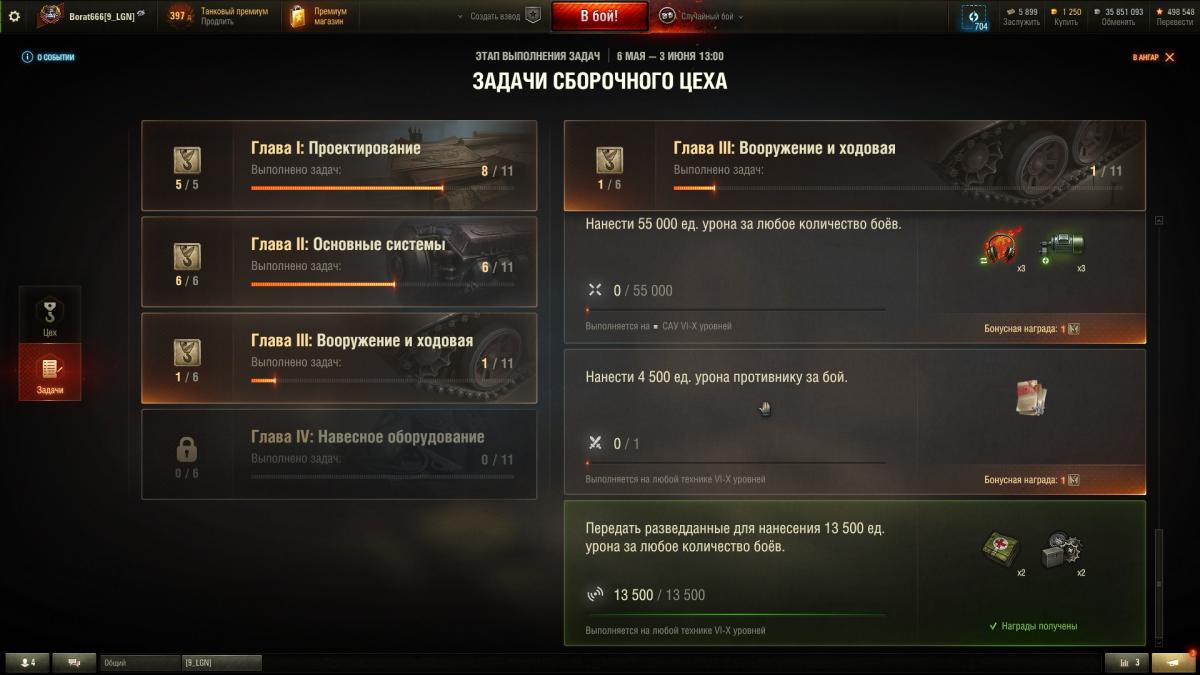Open Глава I: Проектирование chapter
Screen dimensions: 1200x675
coord(339,166)
